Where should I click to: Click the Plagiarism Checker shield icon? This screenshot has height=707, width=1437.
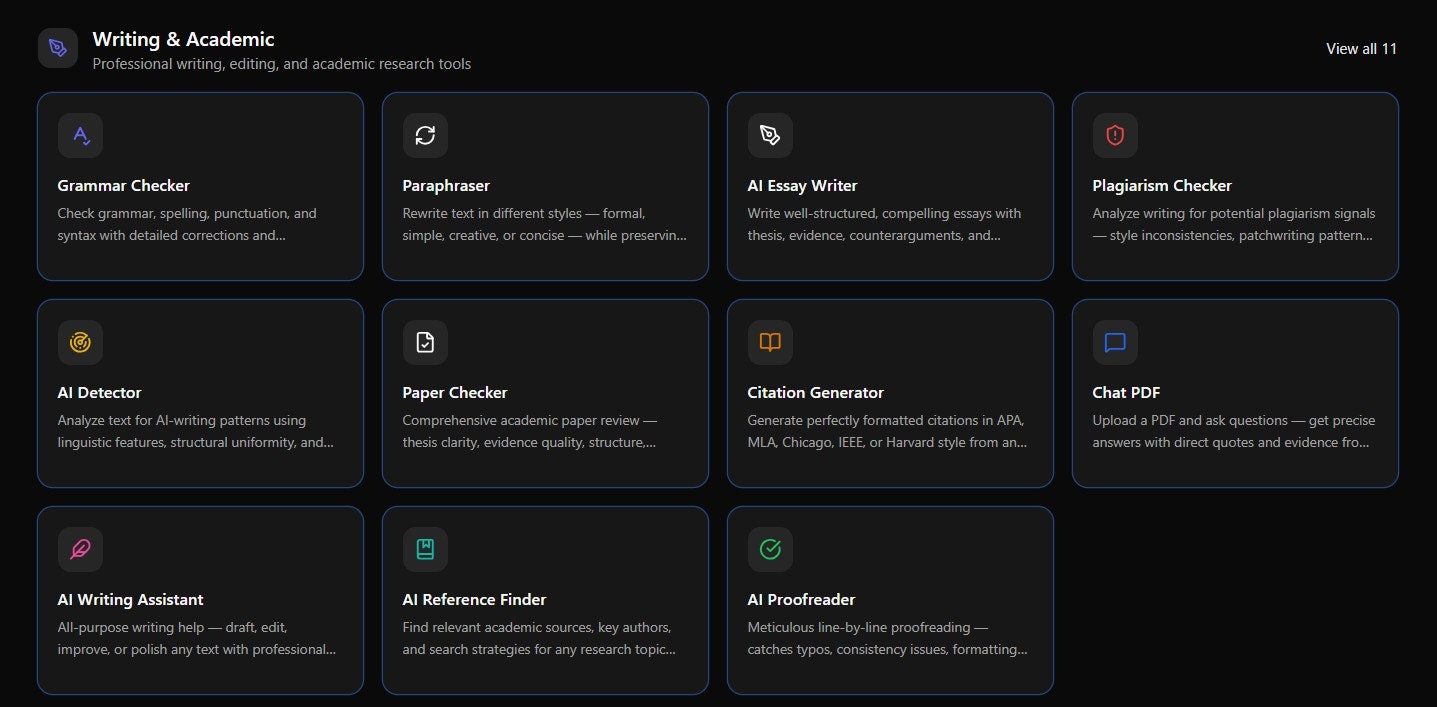point(1115,135)
